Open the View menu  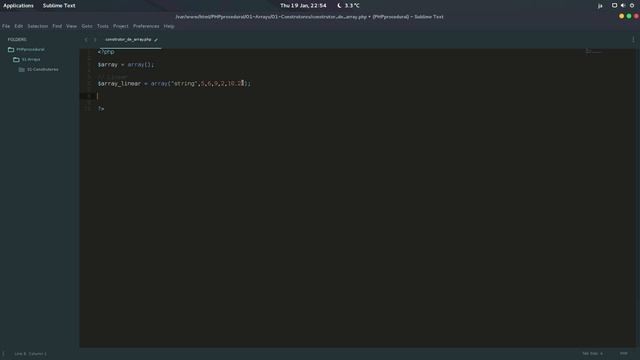pyautogui.click(x=71, y=26)
